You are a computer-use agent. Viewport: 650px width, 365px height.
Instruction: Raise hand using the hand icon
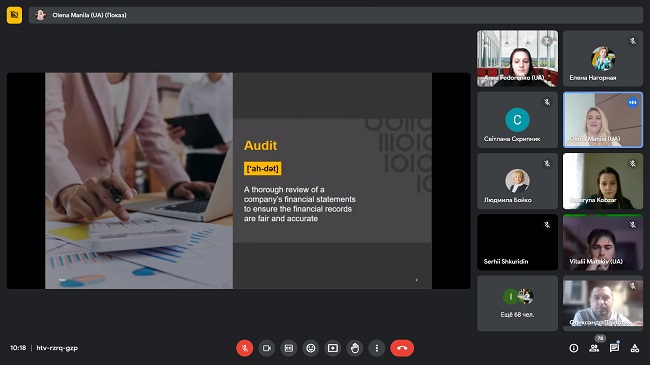click(354, 348)
